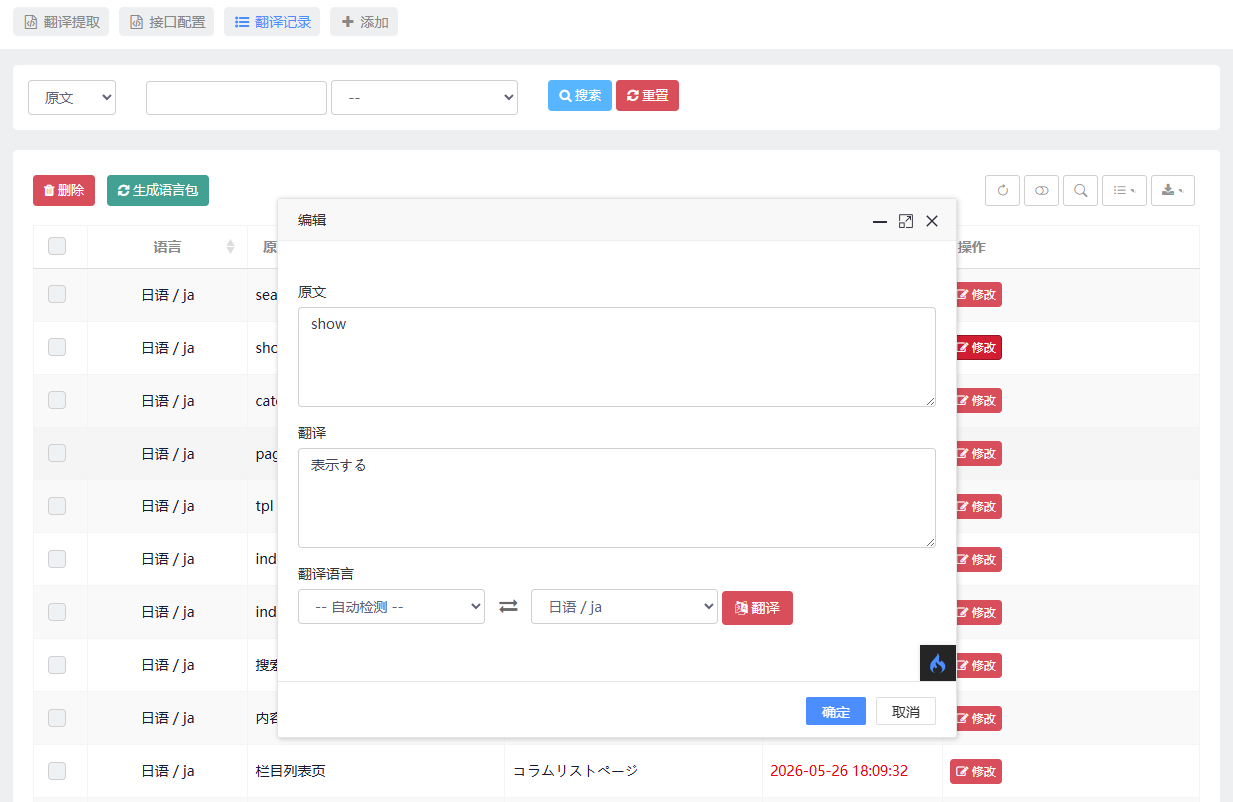The width and height of the screenshot is (1233, 802).
Task: Click the 操作 column header
Action: click(x=972, y=247)
